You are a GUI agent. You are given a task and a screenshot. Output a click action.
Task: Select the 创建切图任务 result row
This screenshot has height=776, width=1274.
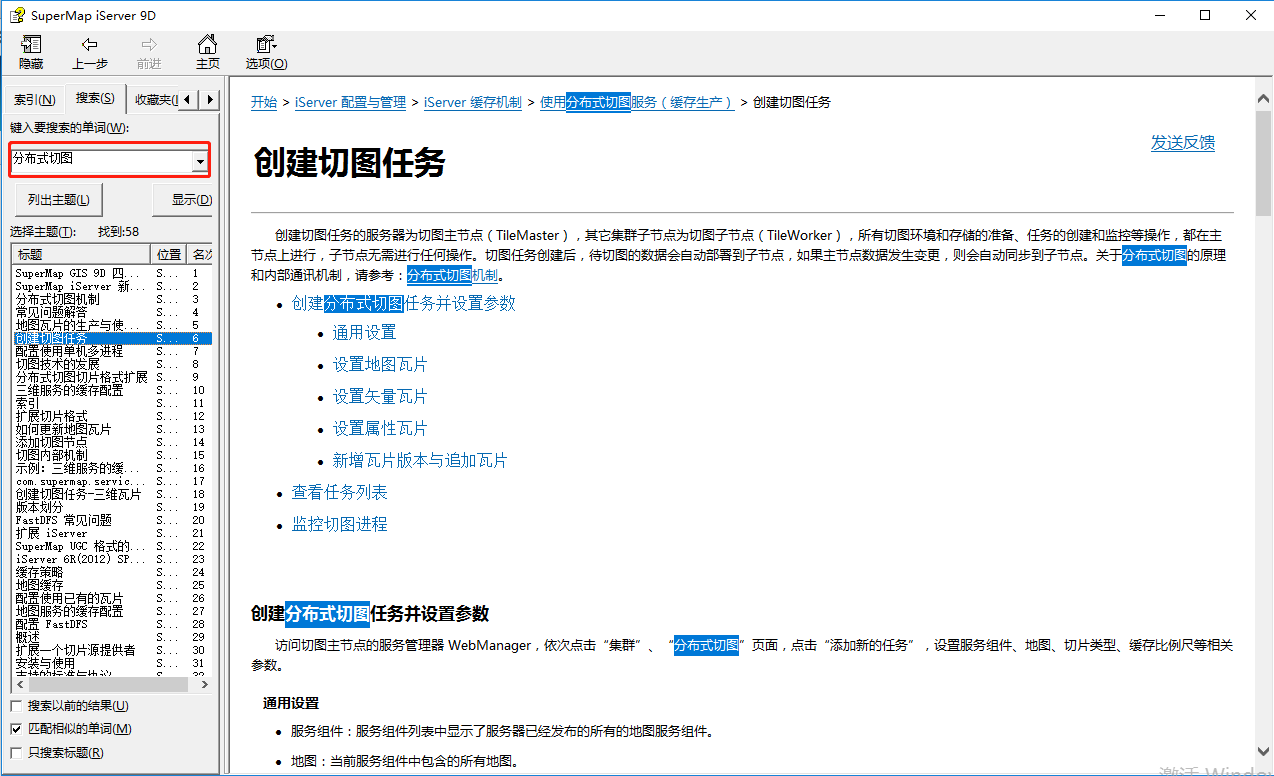pyautogui.click(x=112, y=338)
